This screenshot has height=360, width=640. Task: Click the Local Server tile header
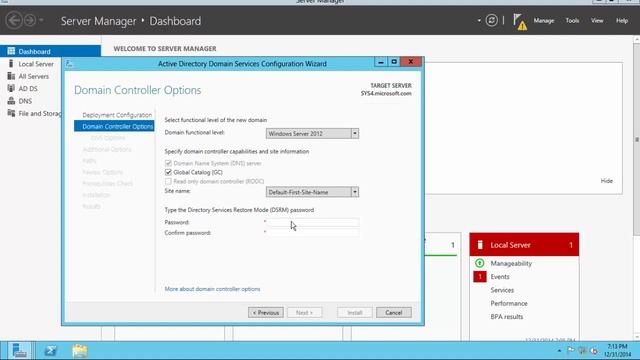[524, 244]
